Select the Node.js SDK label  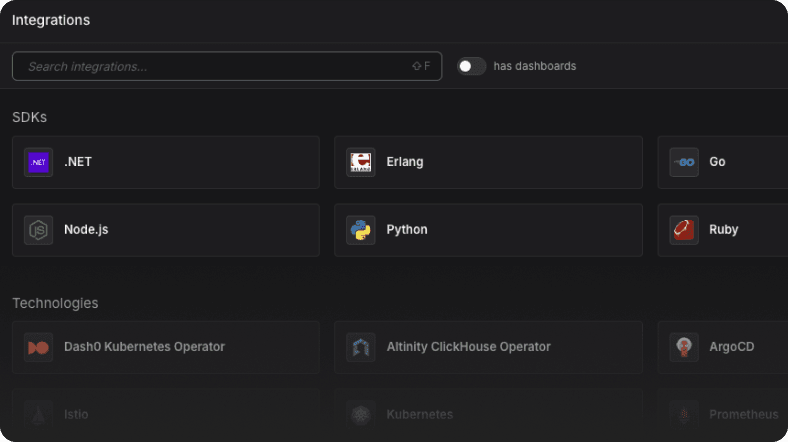pos(86,230)
